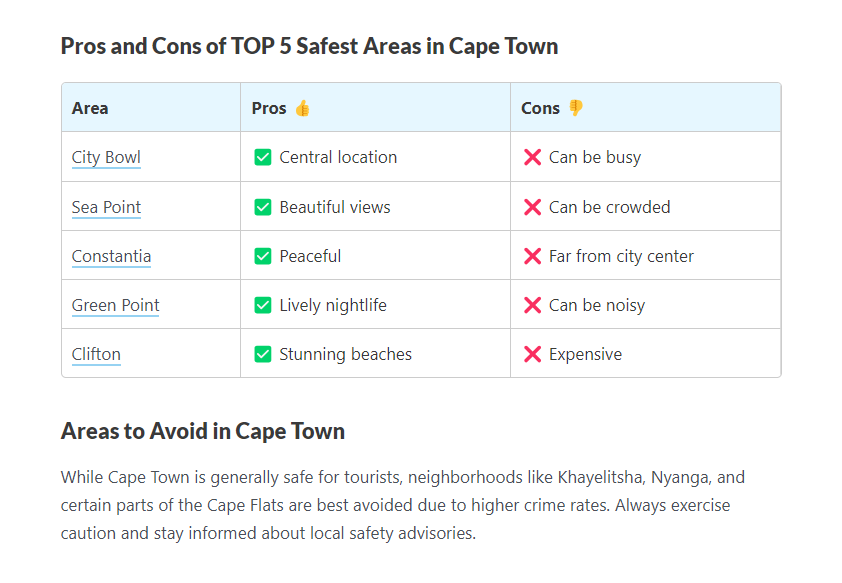Viewport: 842px width, 583px height.
Task: Open the City Bowl link
Action: point(106,157)
